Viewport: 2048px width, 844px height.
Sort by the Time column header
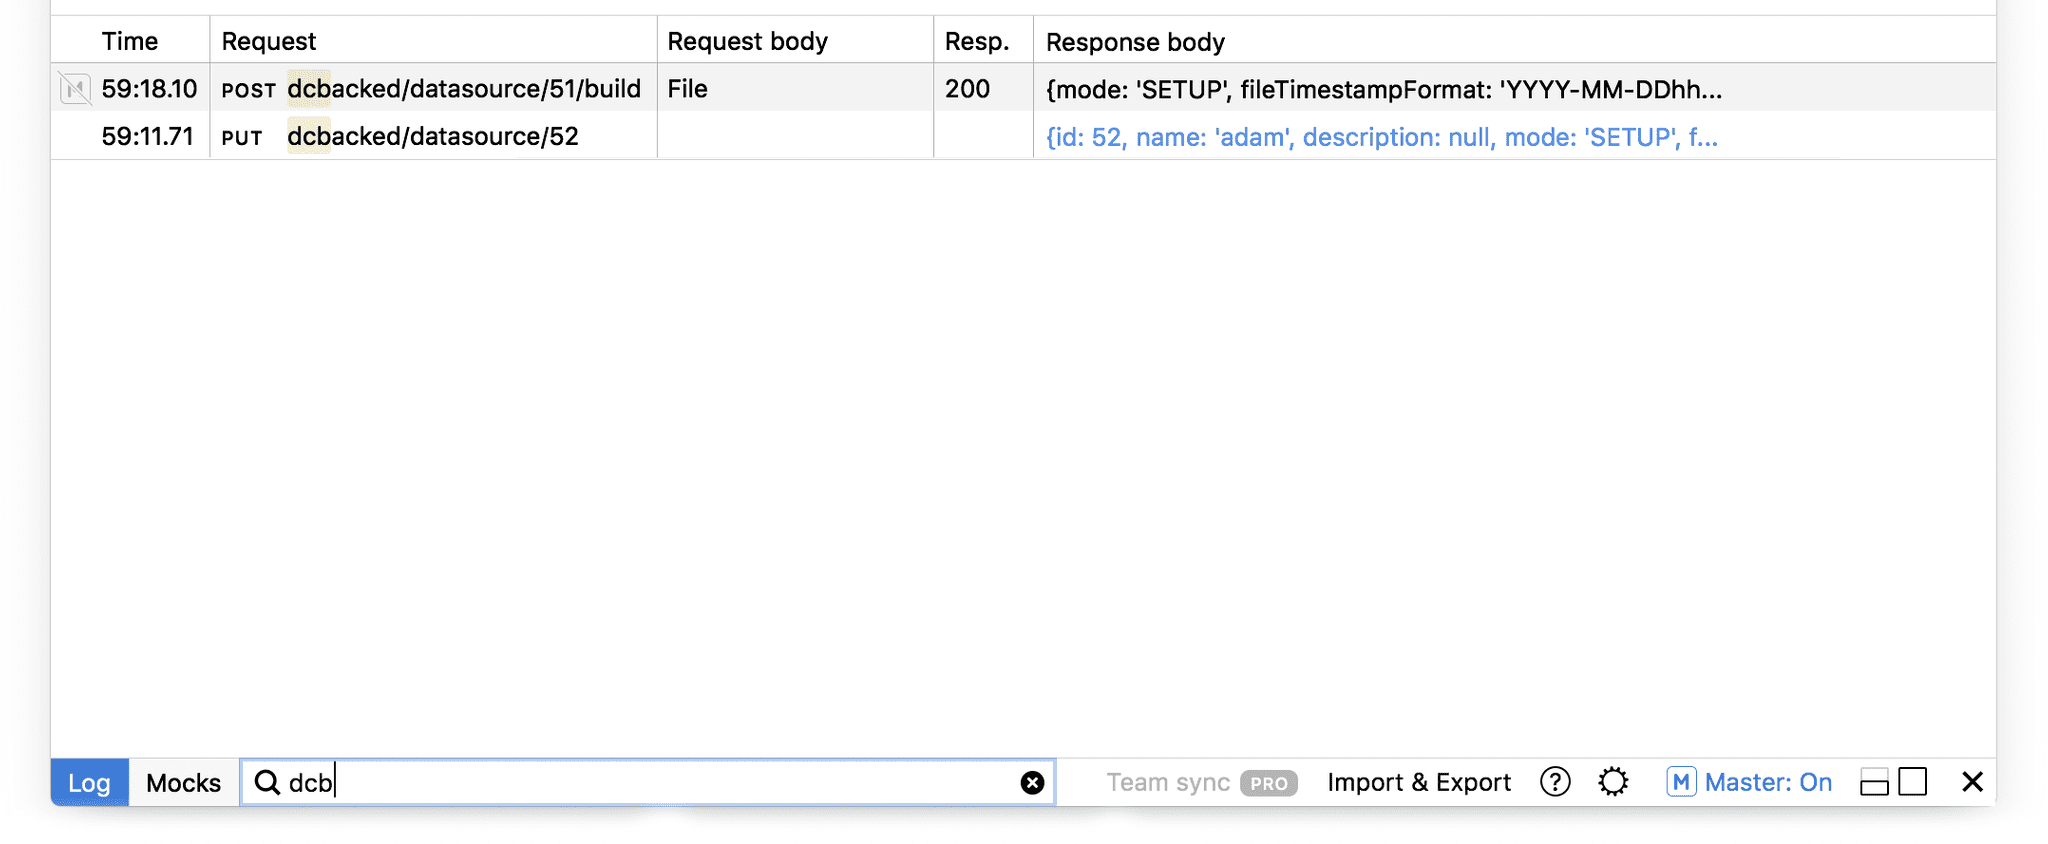[x=129, y=41]
